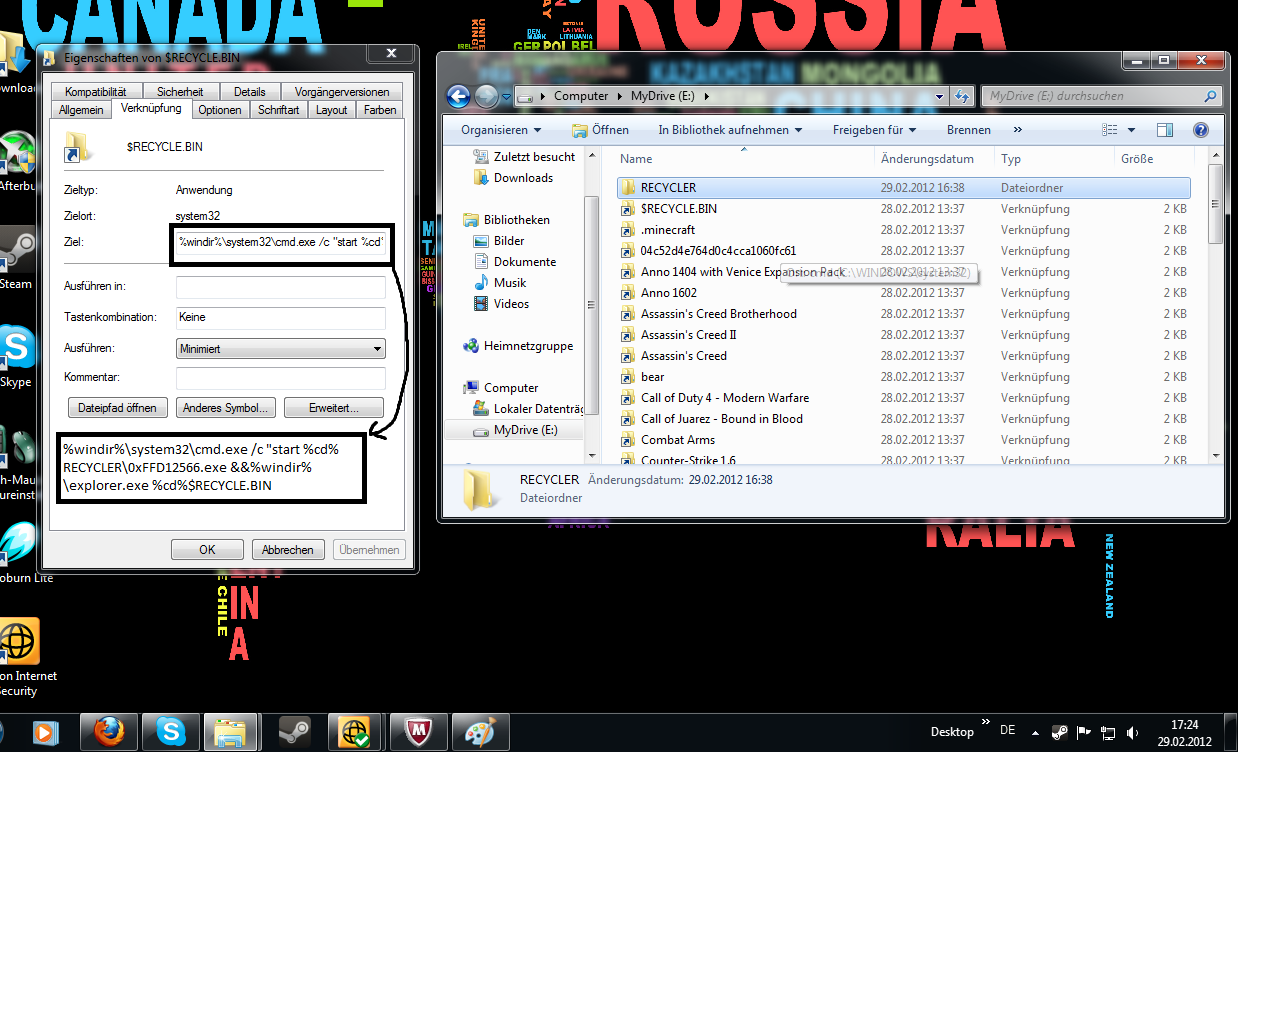The height and width of the screenshot is (1024, 1280).
Task: Open view options dropdown arrow in Explorer
Action: [1132, 130]
